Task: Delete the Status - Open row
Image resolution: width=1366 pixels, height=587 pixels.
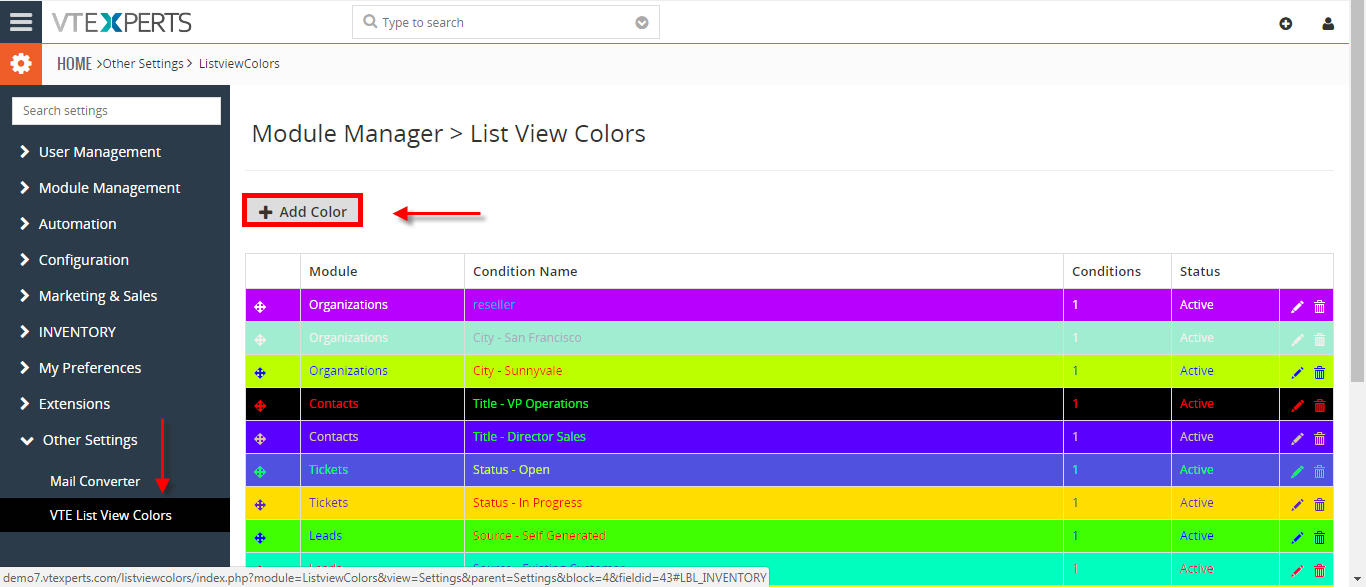Action: (1319, 471)
